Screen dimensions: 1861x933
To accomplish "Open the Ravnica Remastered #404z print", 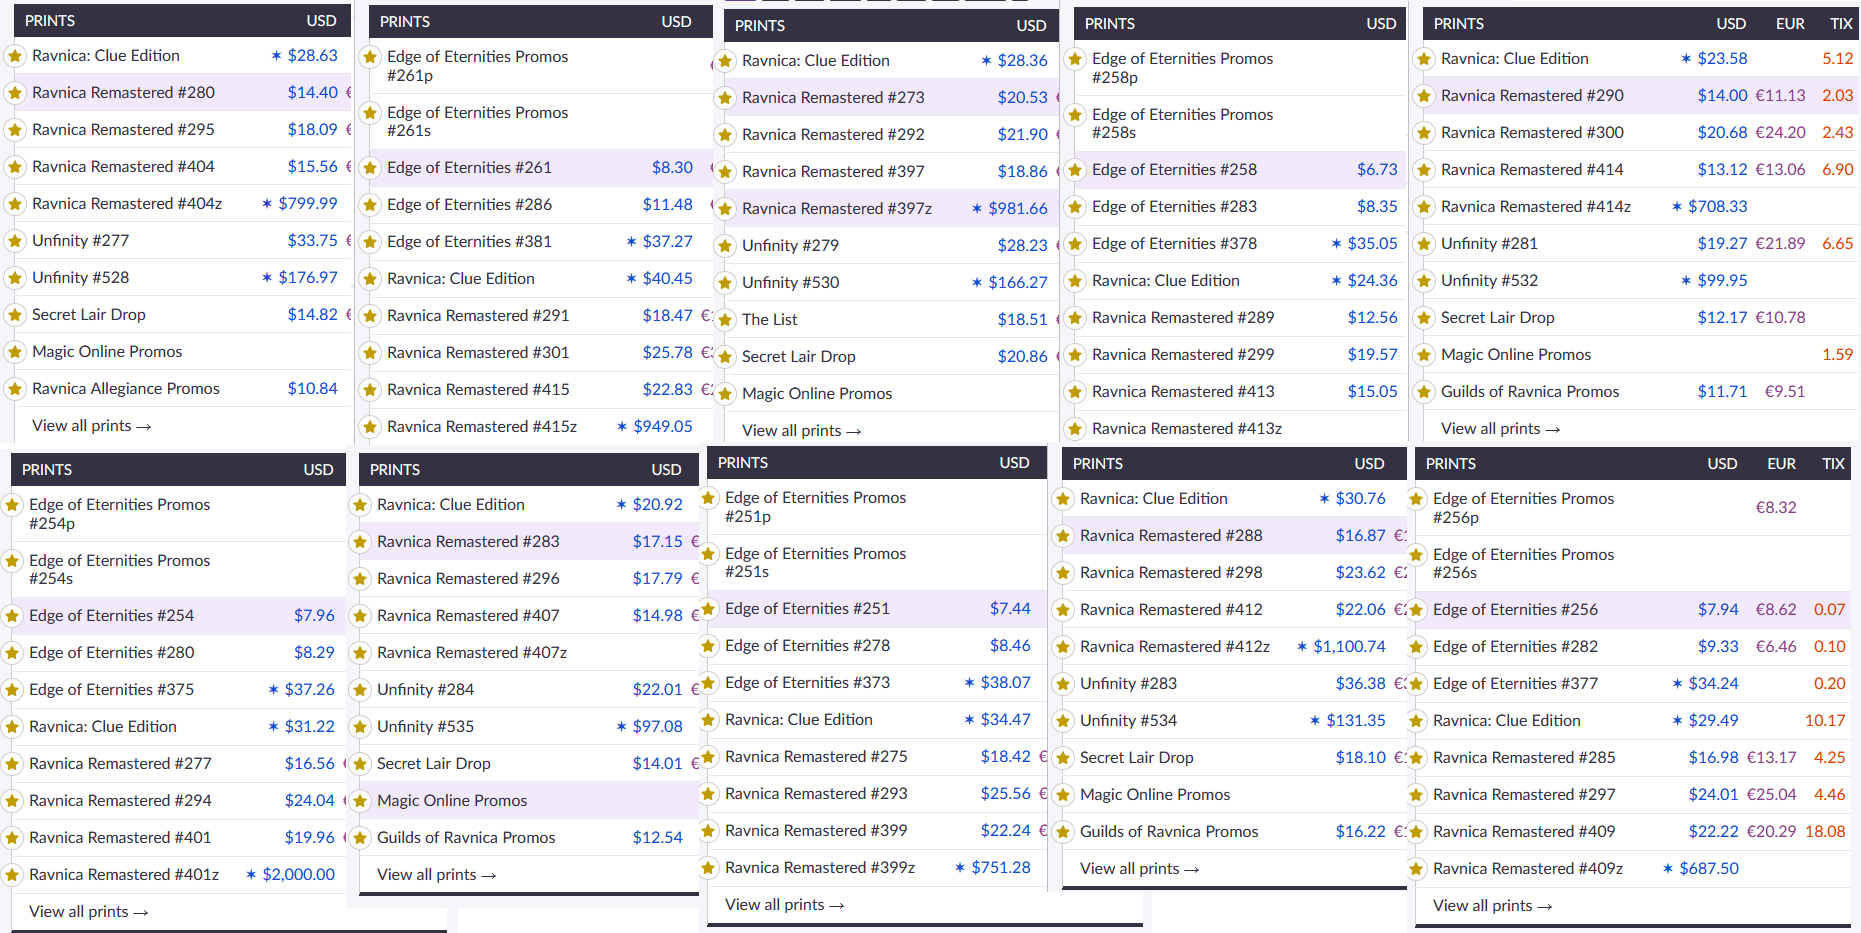I will 127,204.
